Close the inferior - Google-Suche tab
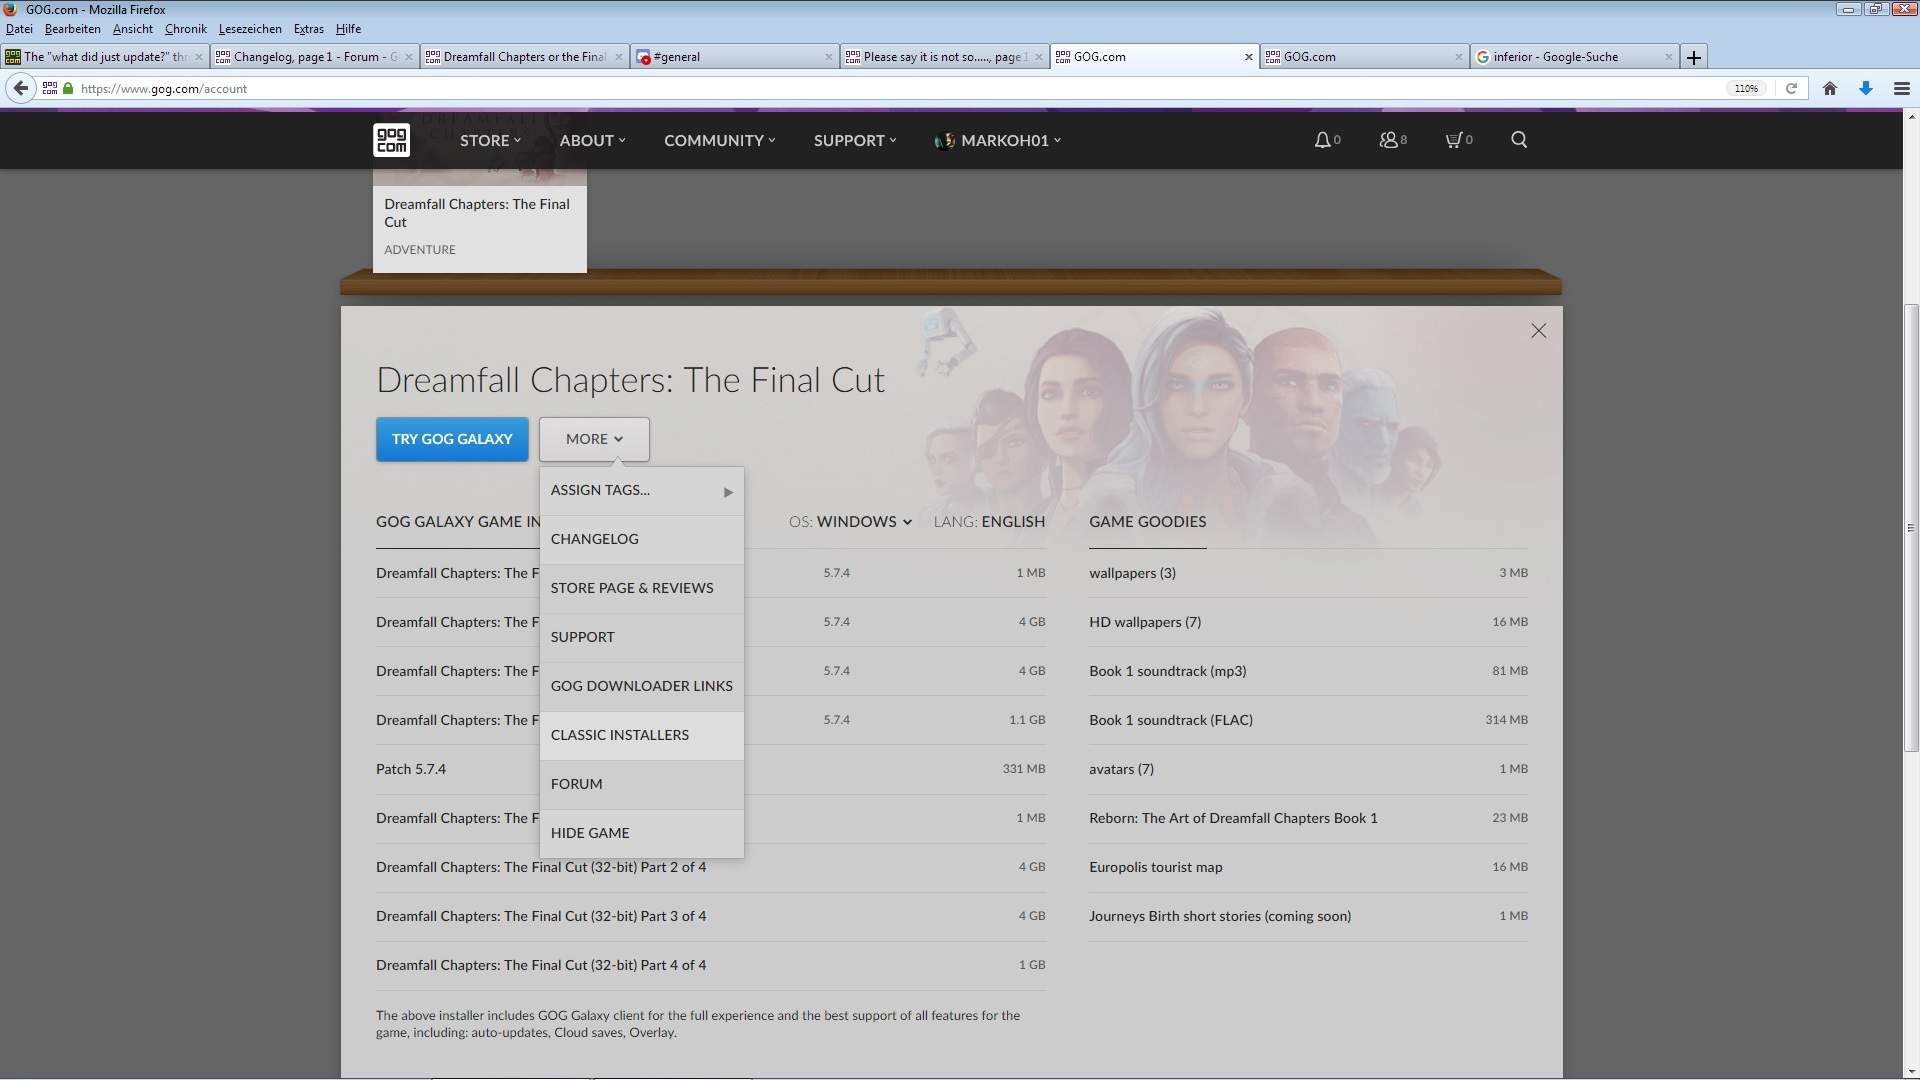 coord(1668,57)
